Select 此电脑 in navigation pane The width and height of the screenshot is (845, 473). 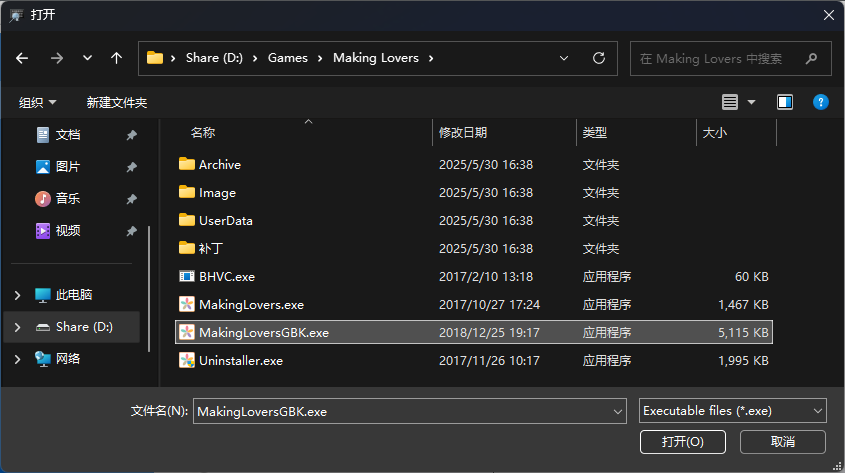[x=74, y=295]
